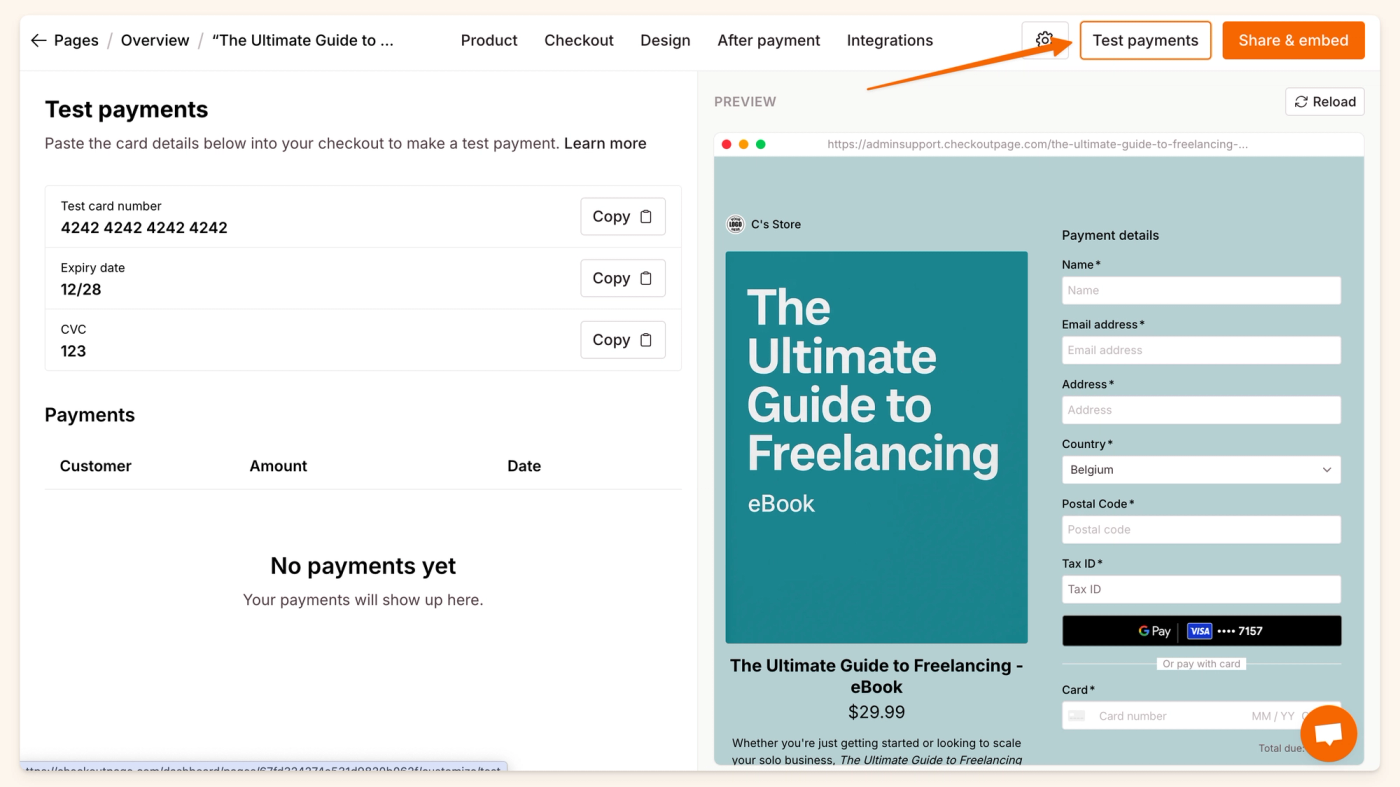The height and width of the screenshot is (787, 1400).
Task: Open the Country dropdown showing Belgium
Action: tap(1201, 470)
